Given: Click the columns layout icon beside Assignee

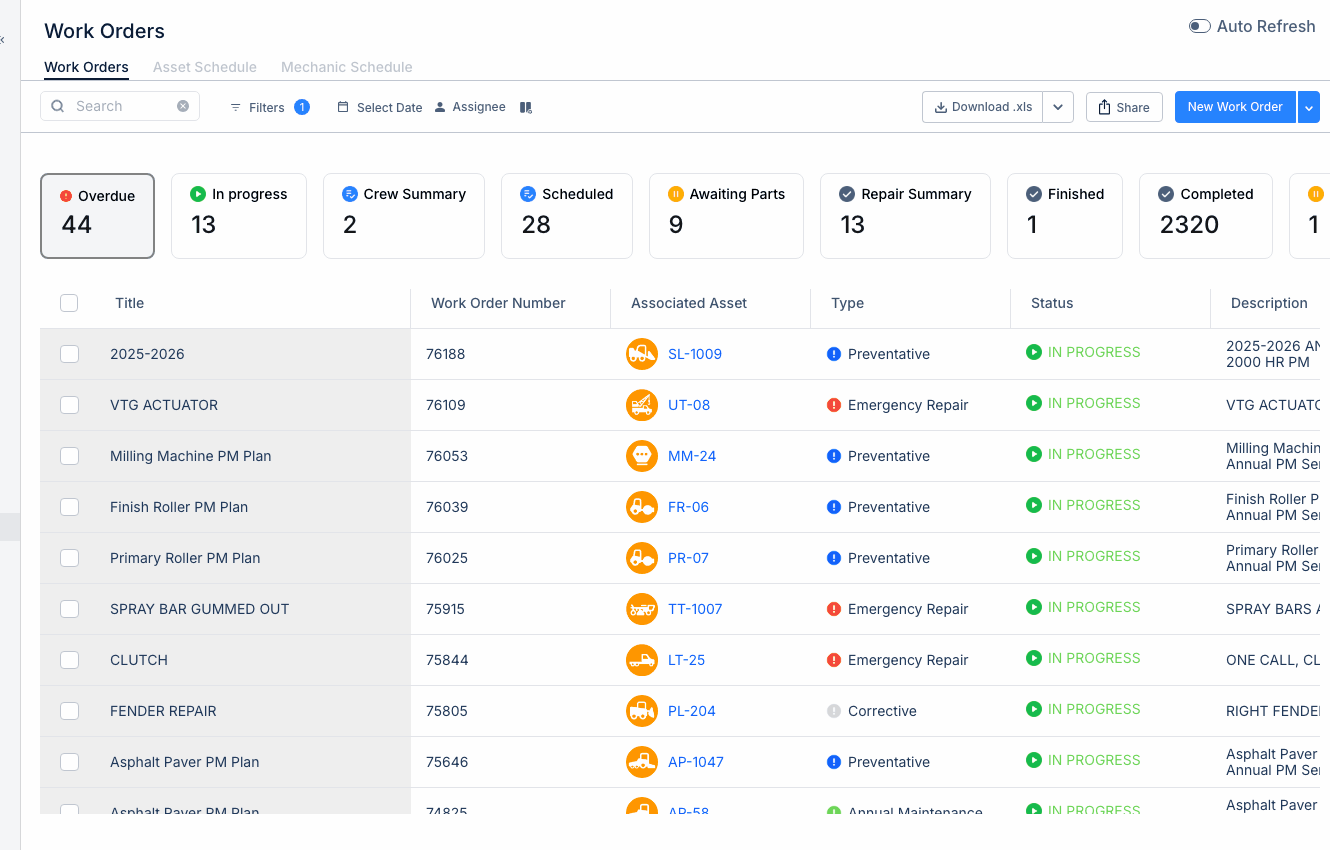Looking at the screenshot, I should [526, 107].
